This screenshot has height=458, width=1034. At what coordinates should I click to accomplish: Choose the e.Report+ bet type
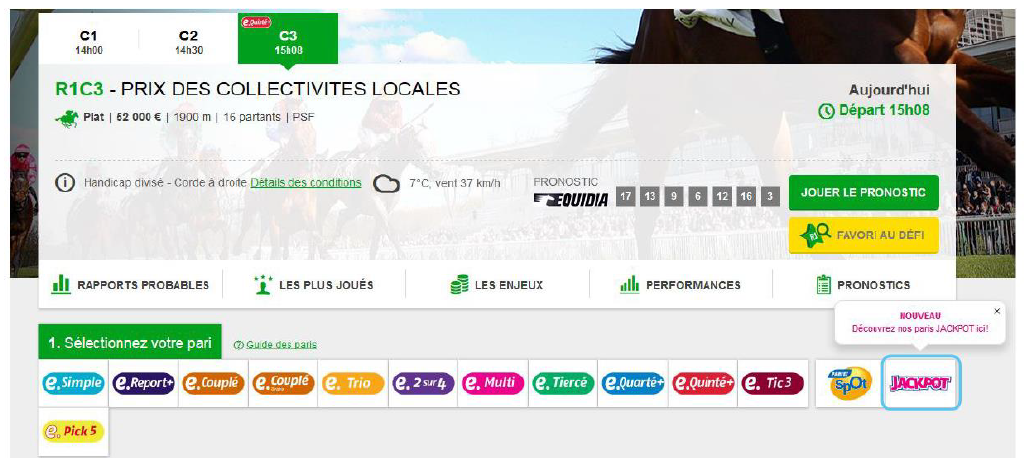coord(143,383)
